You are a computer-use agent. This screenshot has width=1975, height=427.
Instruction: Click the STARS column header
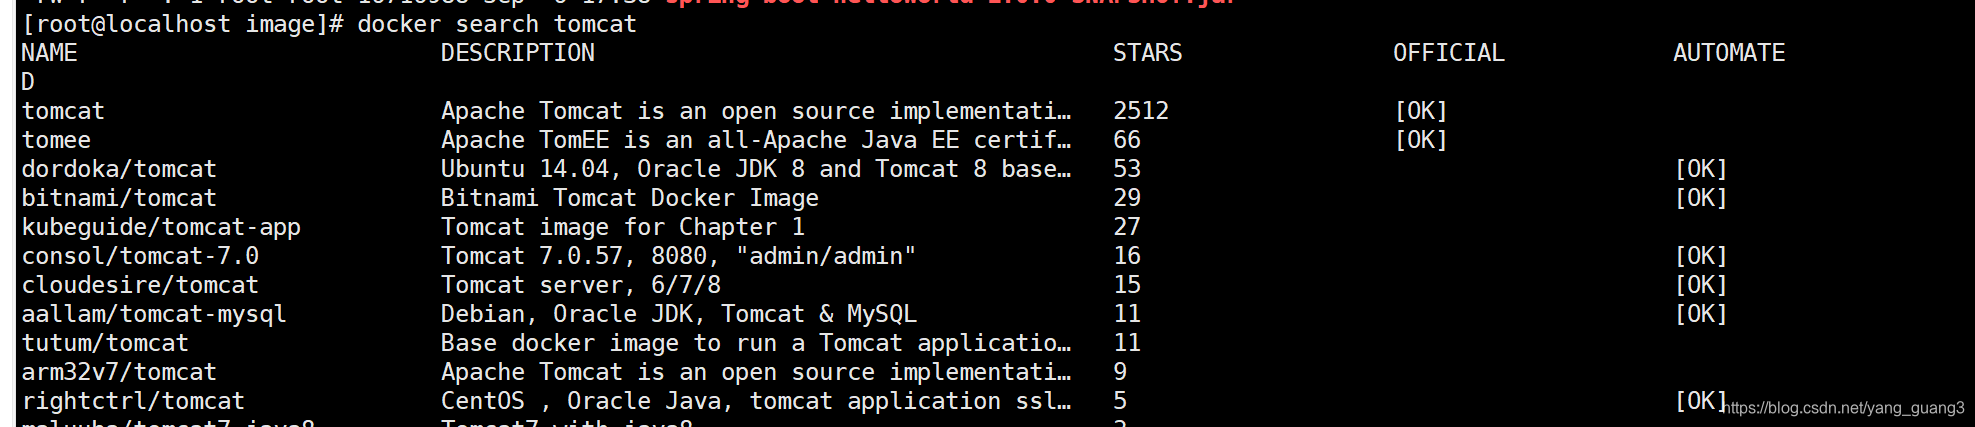1147,53
